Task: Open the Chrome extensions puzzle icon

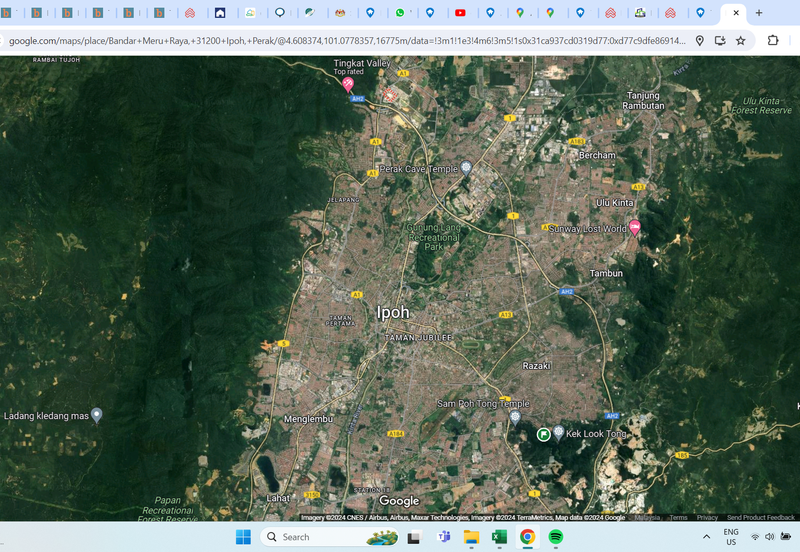Action: point(773,40)
